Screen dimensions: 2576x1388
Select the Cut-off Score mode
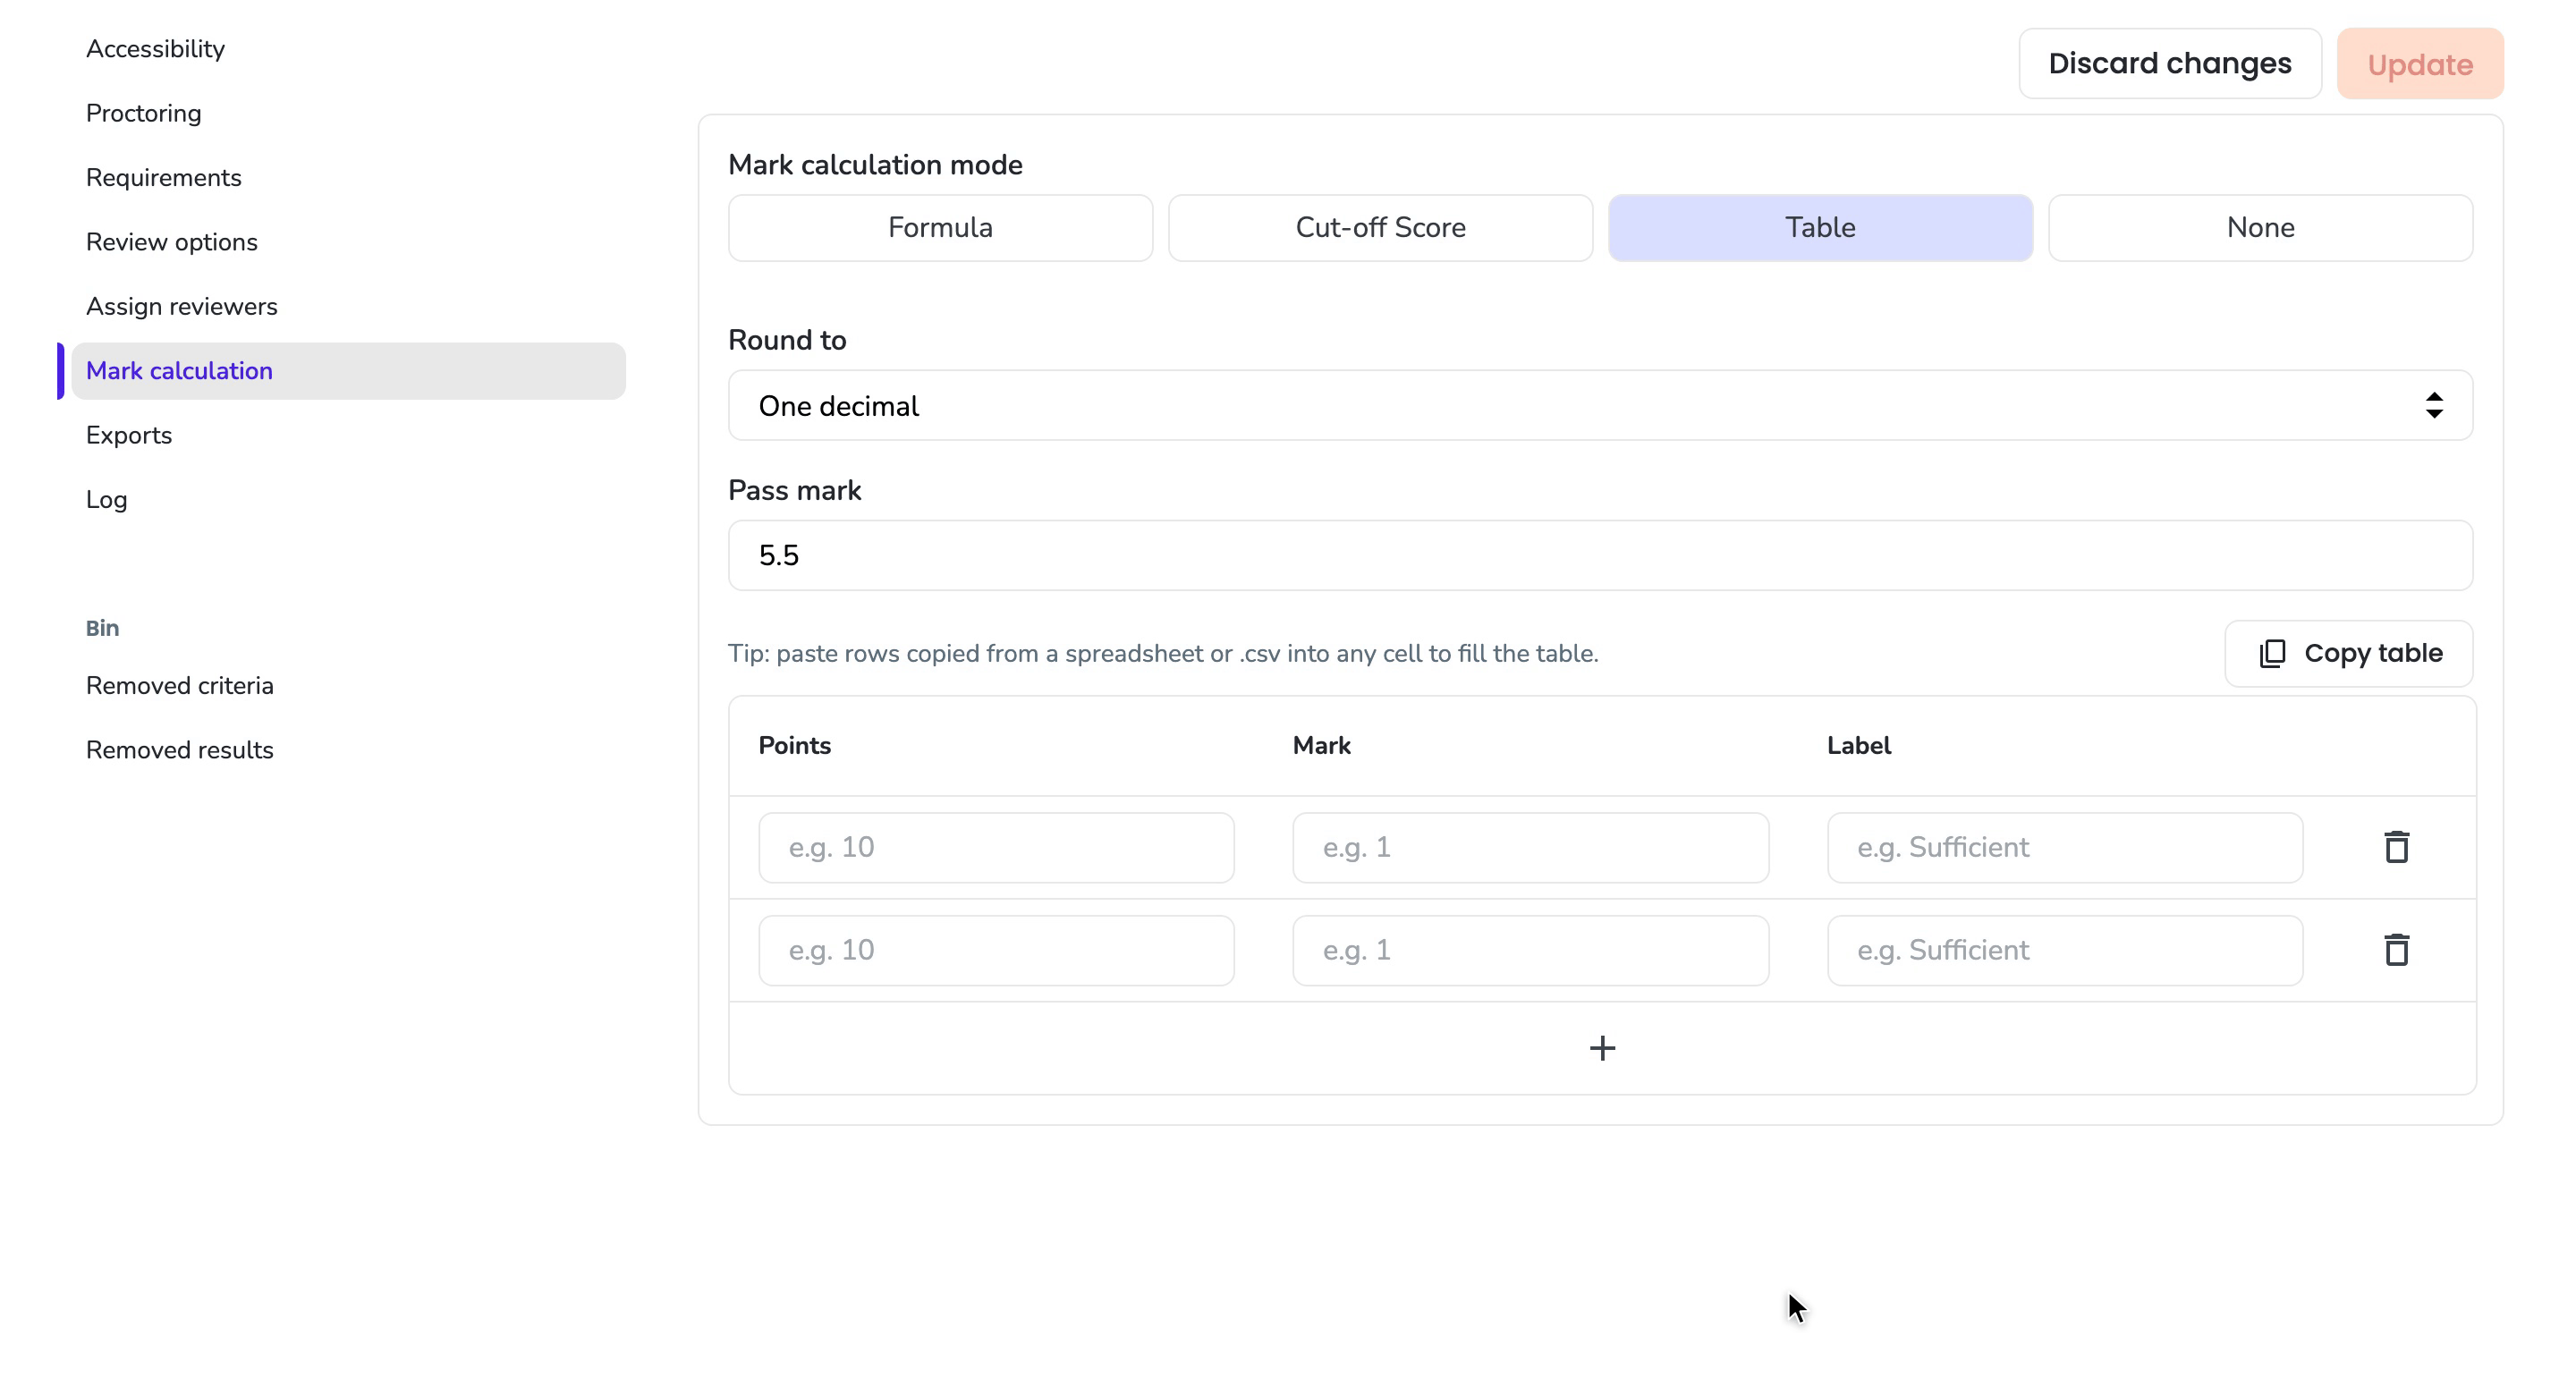point(1380,228)
